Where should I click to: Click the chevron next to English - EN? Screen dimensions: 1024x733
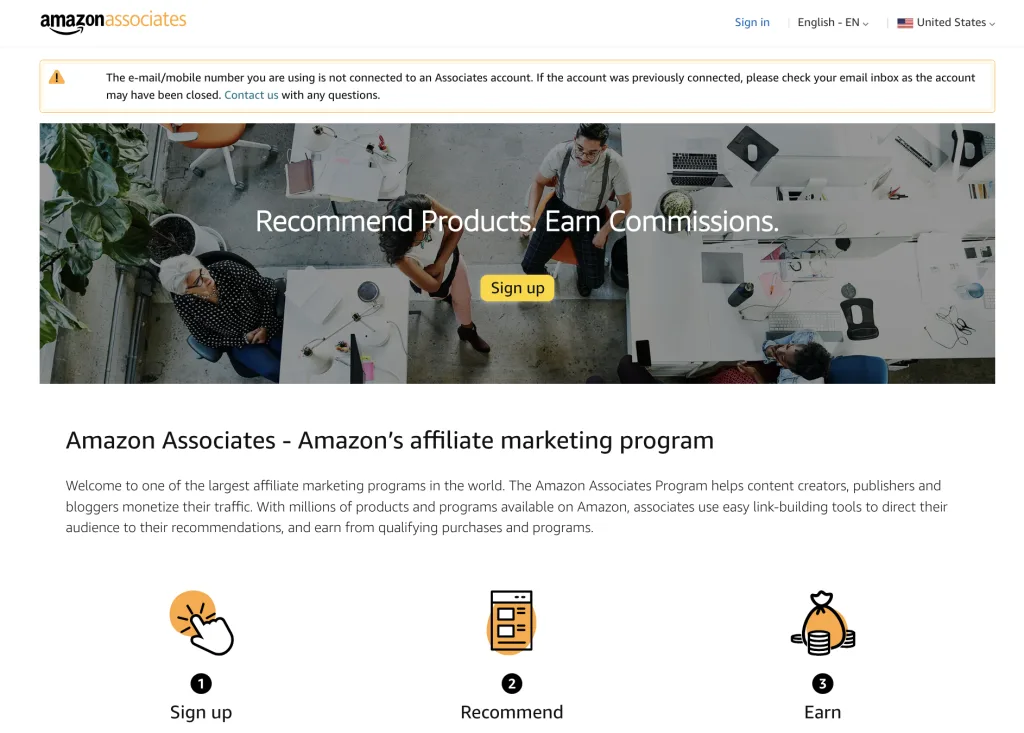coord(865,24)
